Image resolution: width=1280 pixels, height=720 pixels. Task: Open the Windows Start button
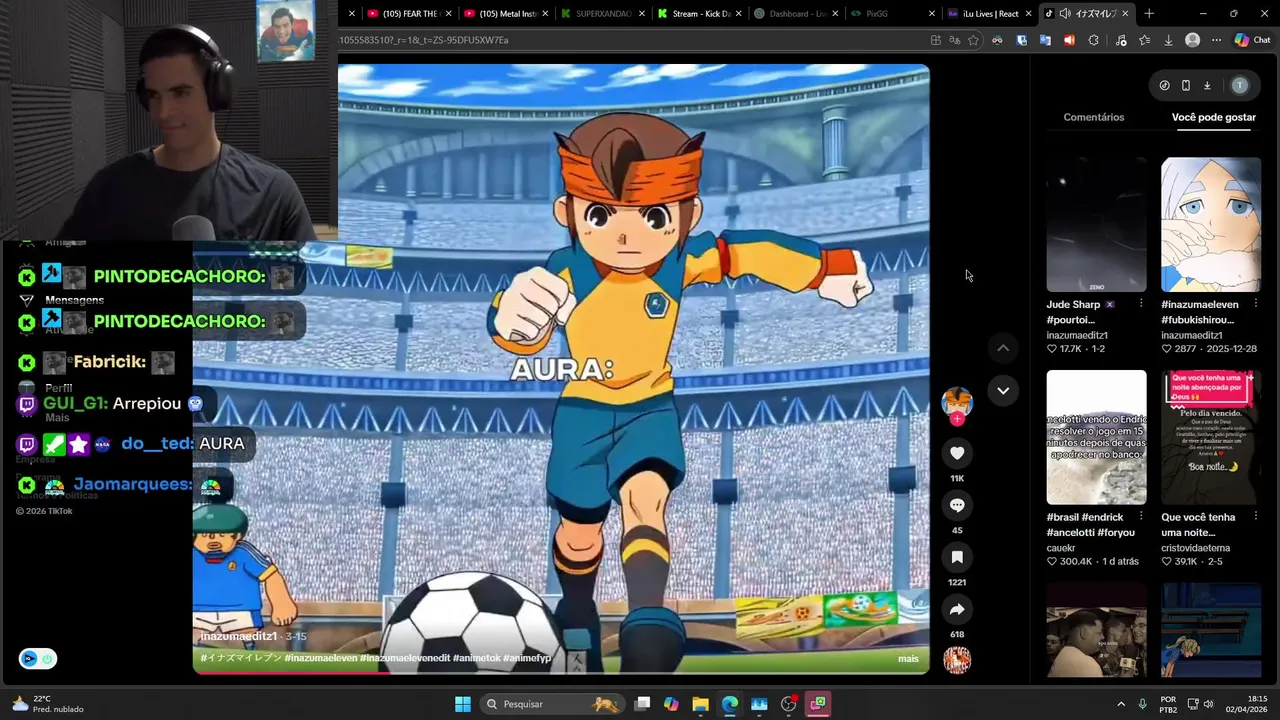[463, 704]
